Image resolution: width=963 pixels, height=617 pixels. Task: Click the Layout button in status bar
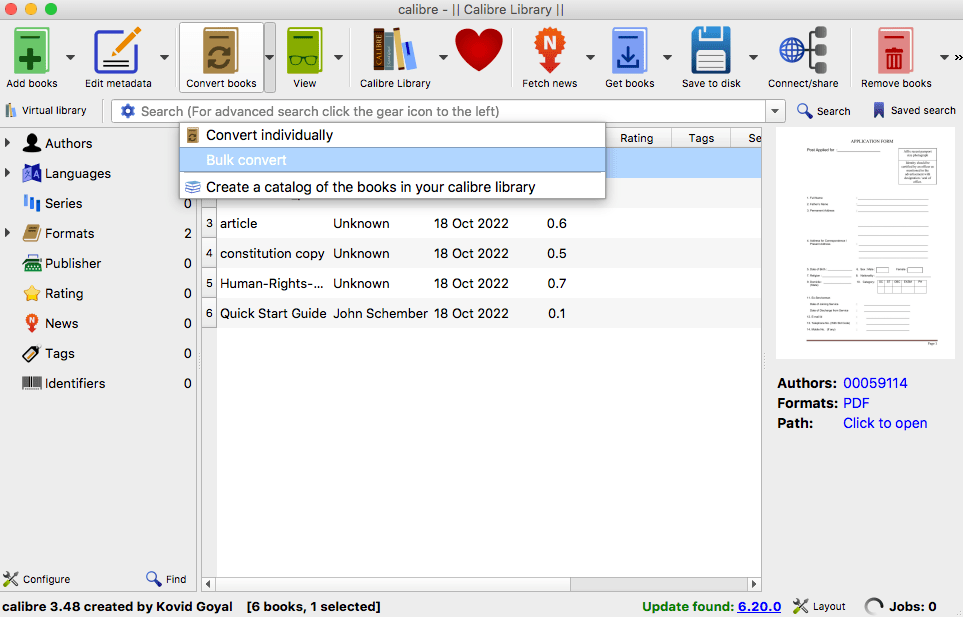[819, 606]
